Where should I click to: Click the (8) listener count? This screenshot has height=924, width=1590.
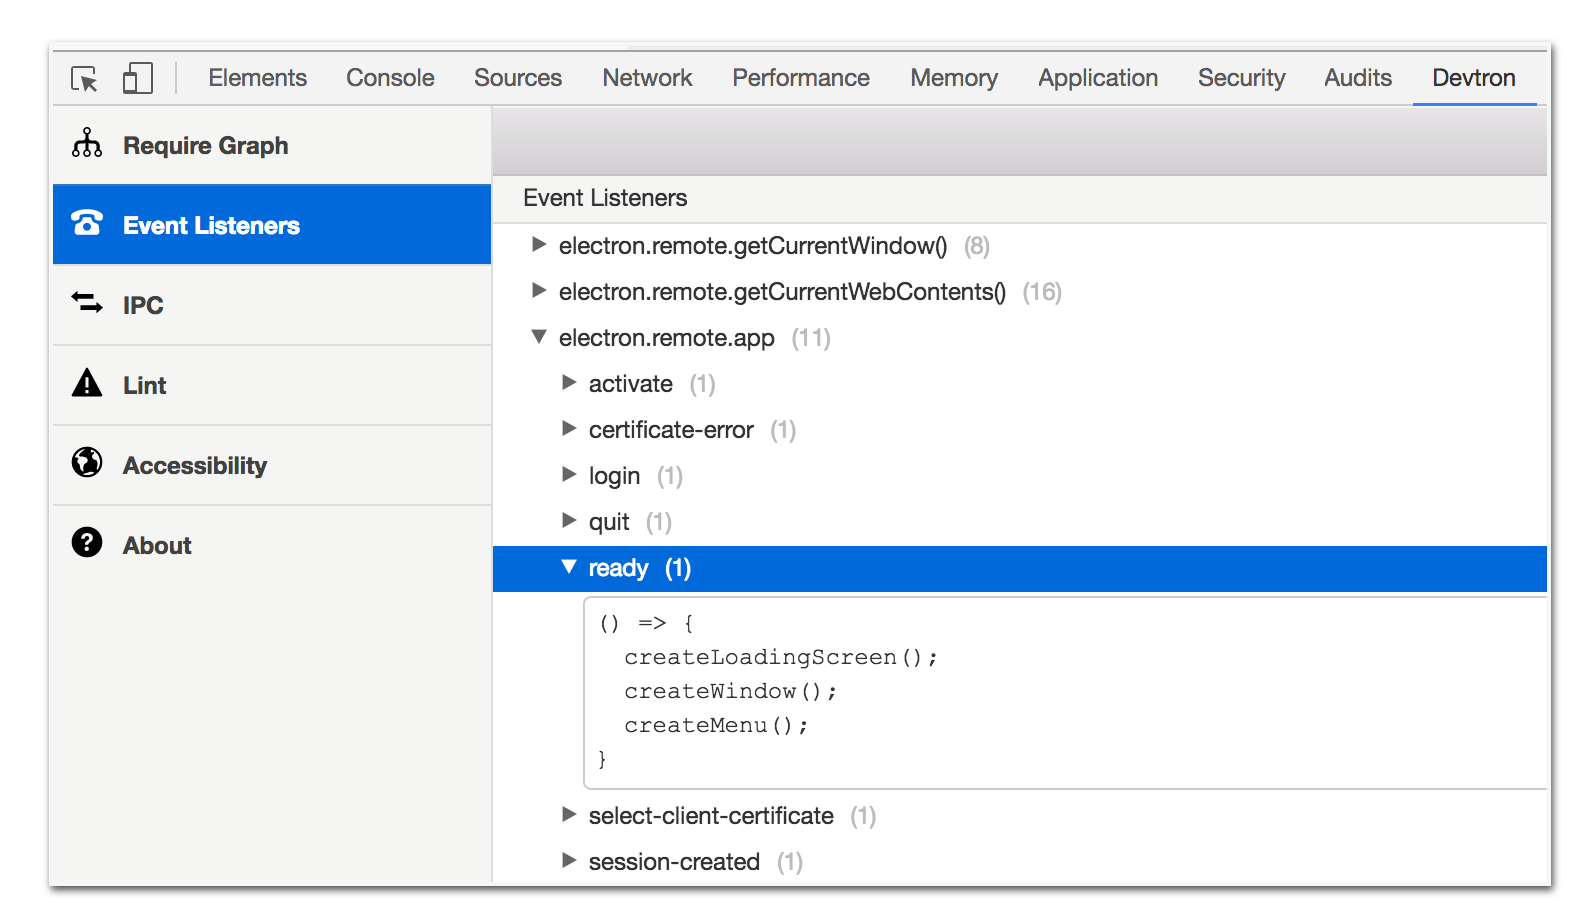point(977,246)
